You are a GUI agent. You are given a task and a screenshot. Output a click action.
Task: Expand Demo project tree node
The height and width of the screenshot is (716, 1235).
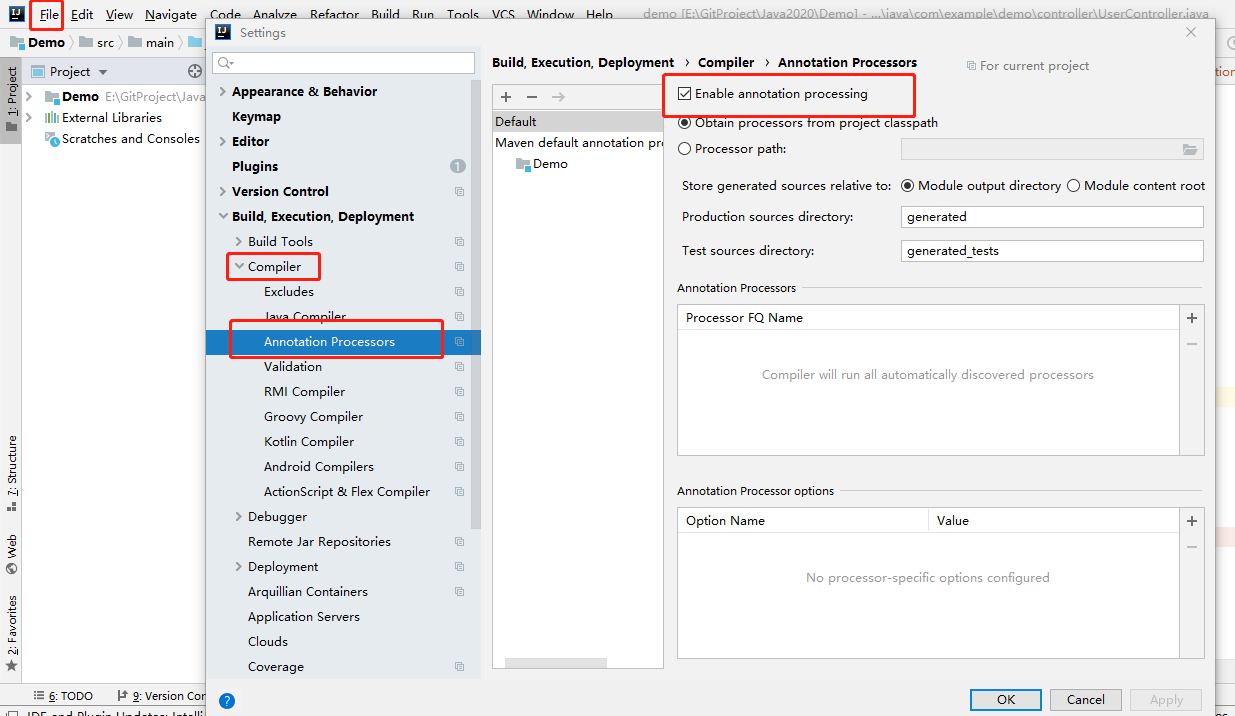(29, 97)
